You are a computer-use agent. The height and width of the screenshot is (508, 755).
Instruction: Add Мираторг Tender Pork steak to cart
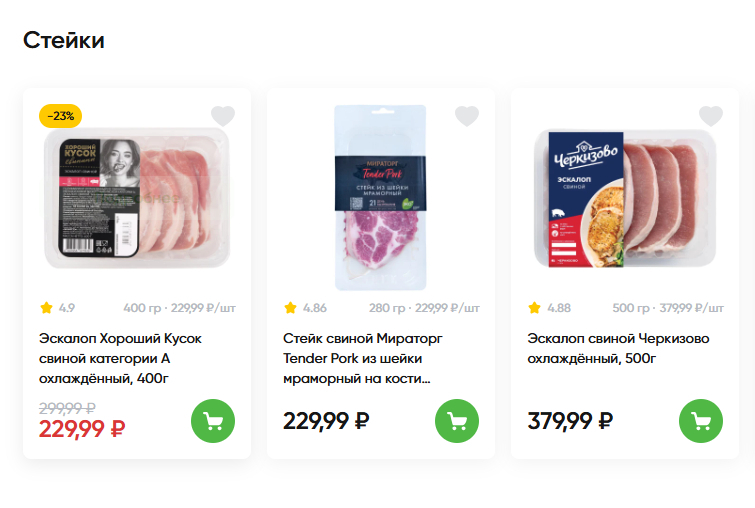point(457,421)
